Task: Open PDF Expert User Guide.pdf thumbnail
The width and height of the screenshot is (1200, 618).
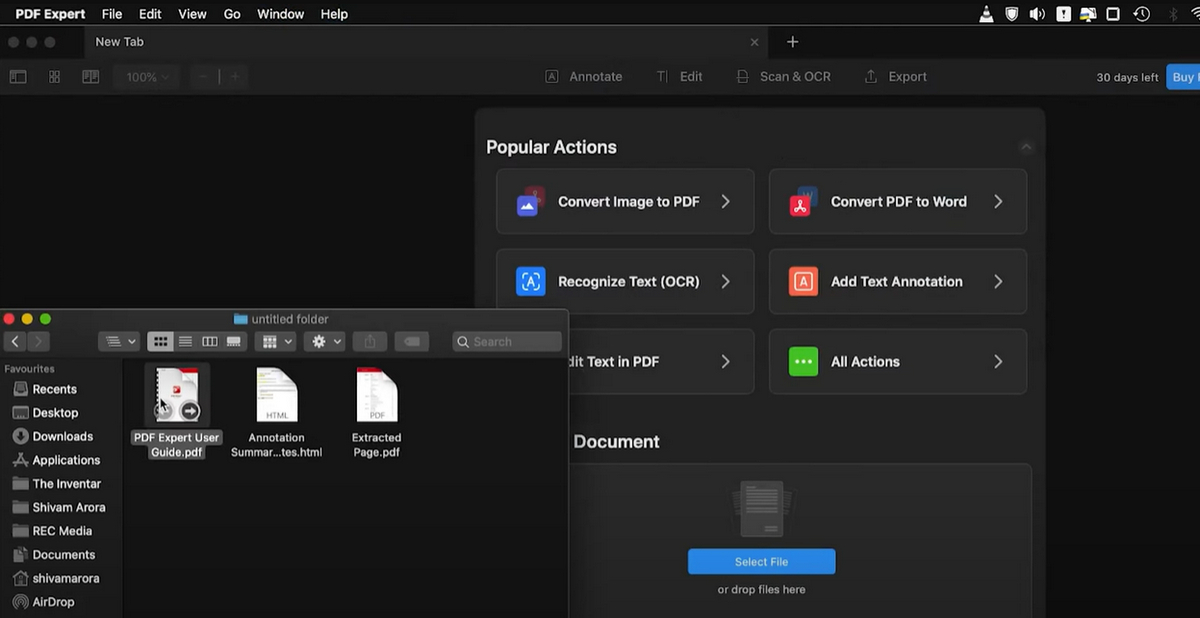Action: 176,393
